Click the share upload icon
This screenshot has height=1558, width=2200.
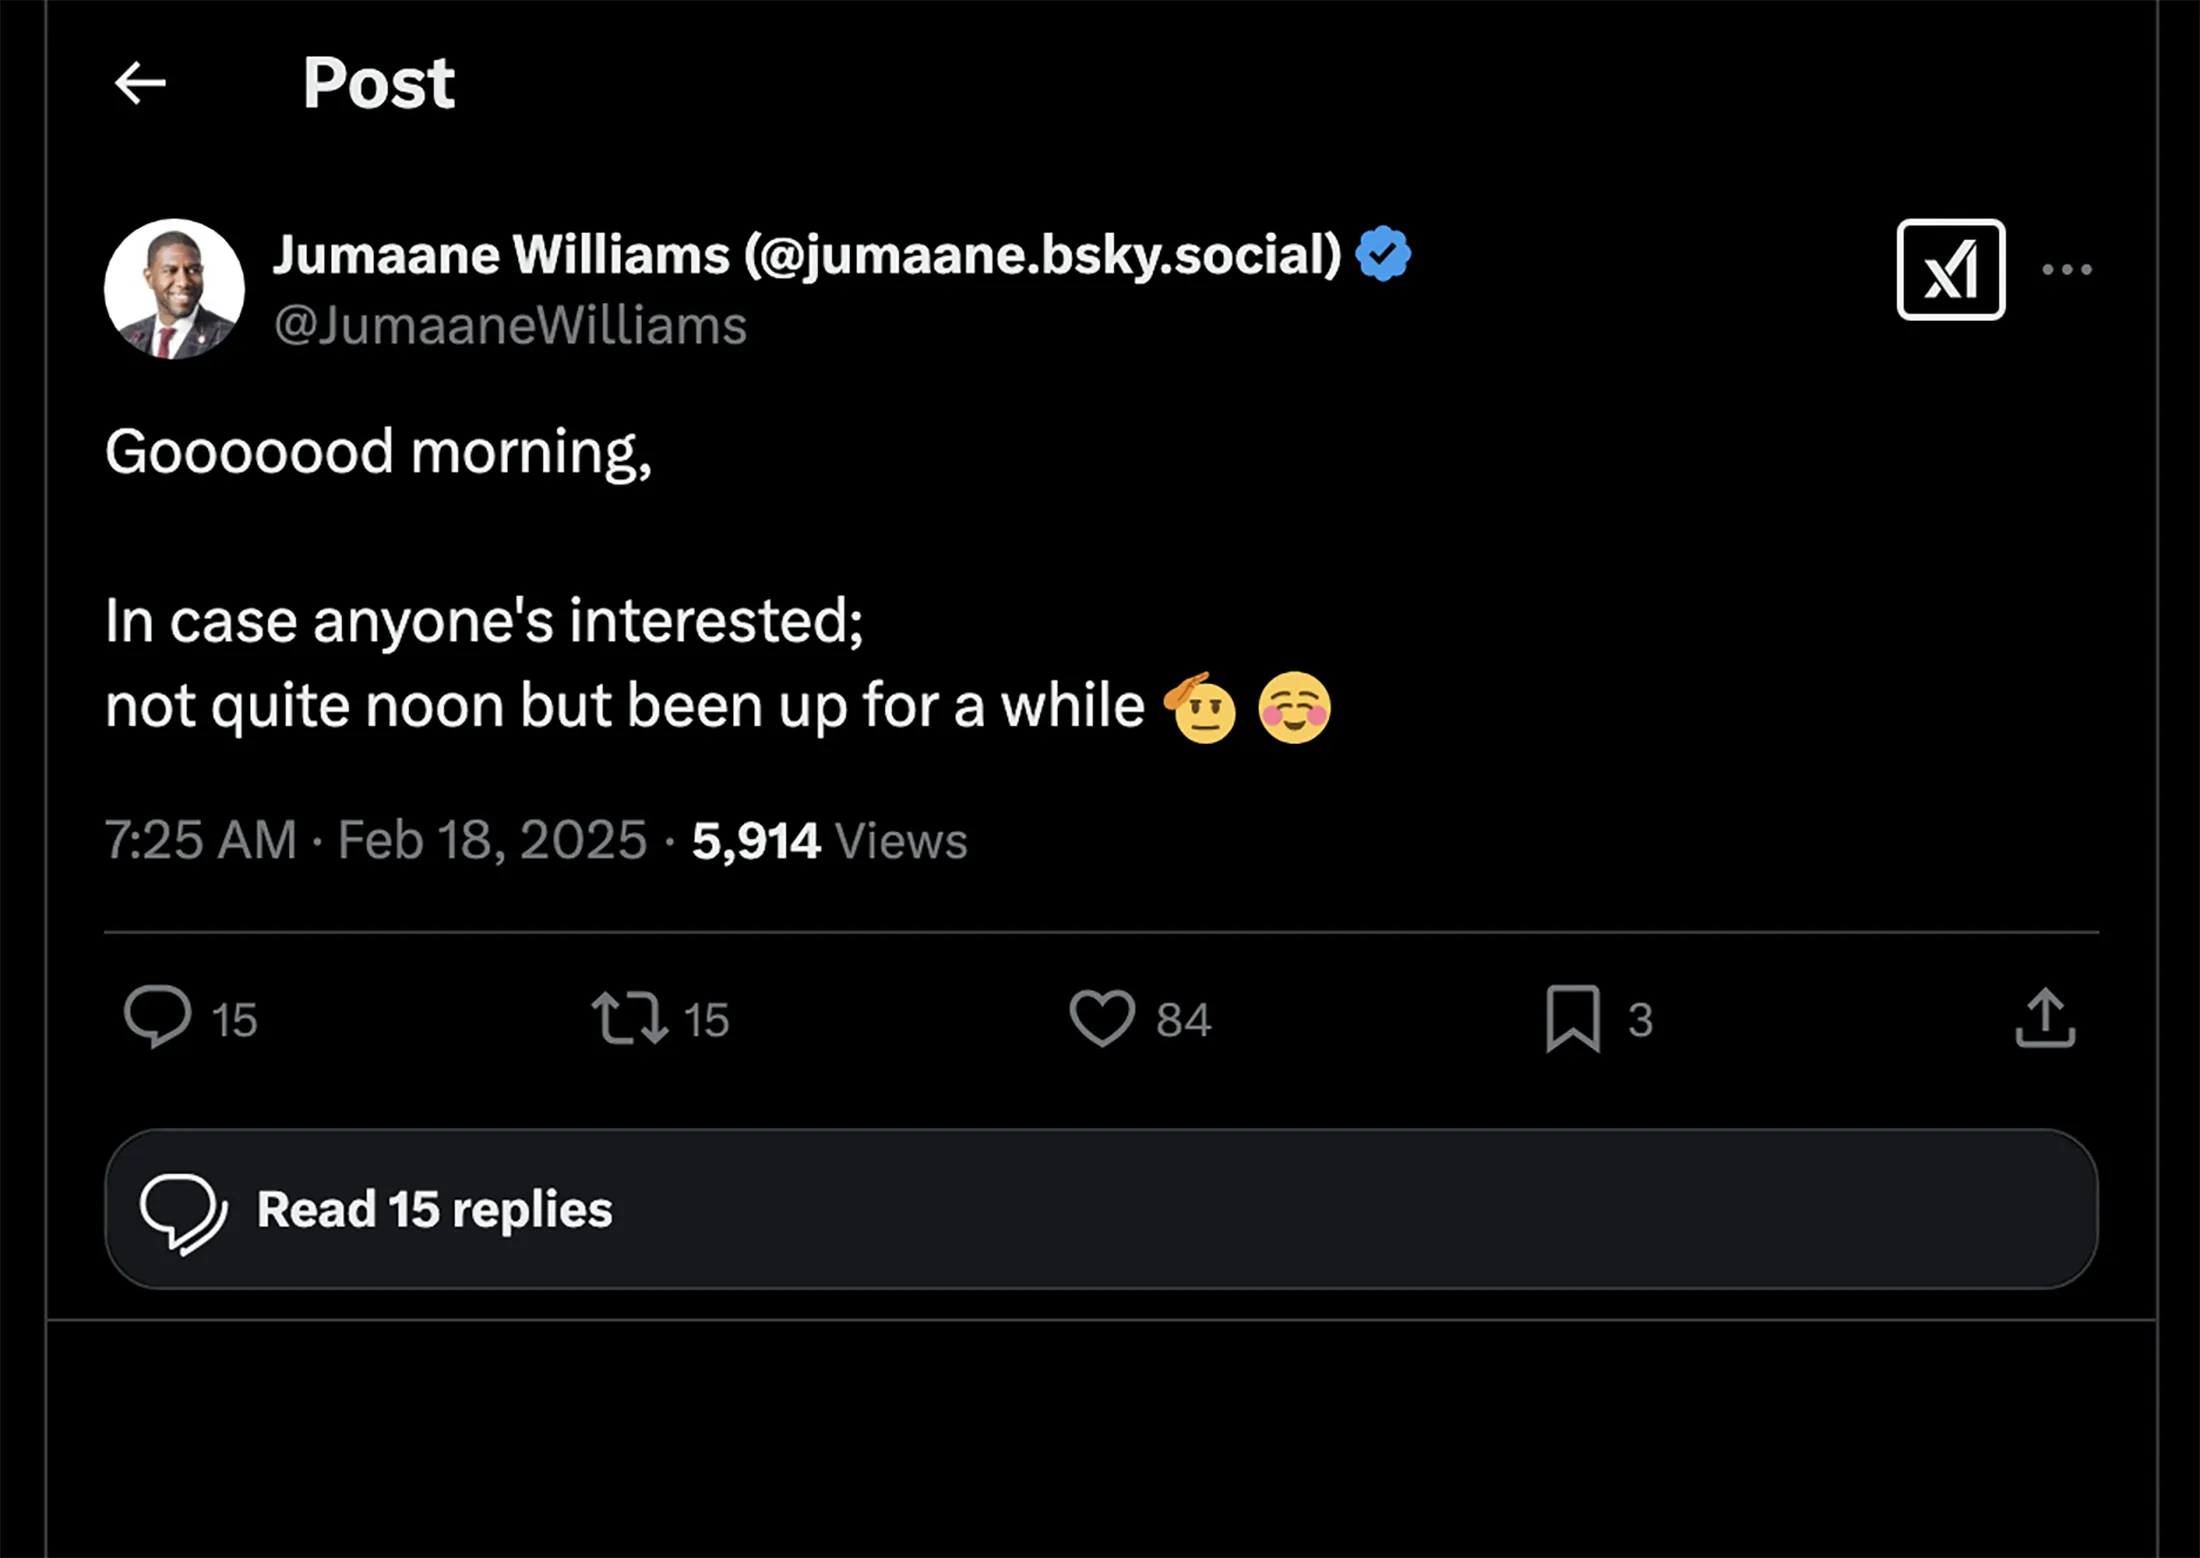point(2045,1018)
